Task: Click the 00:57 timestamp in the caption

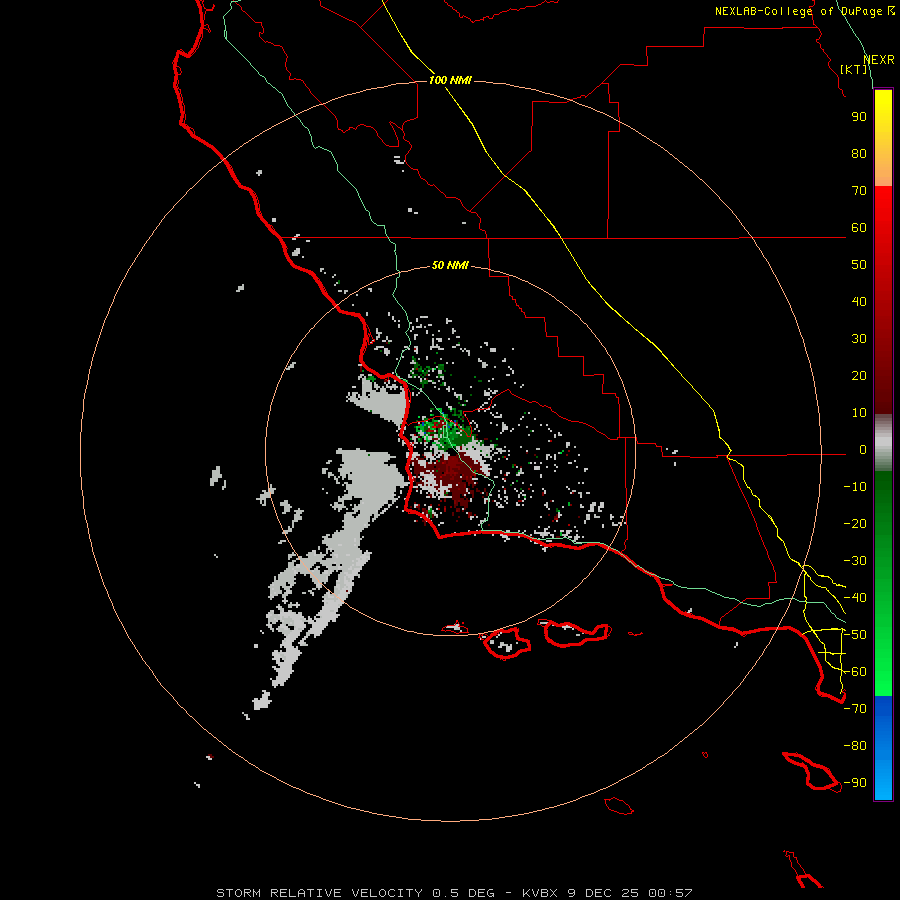Action: (670, 893)
